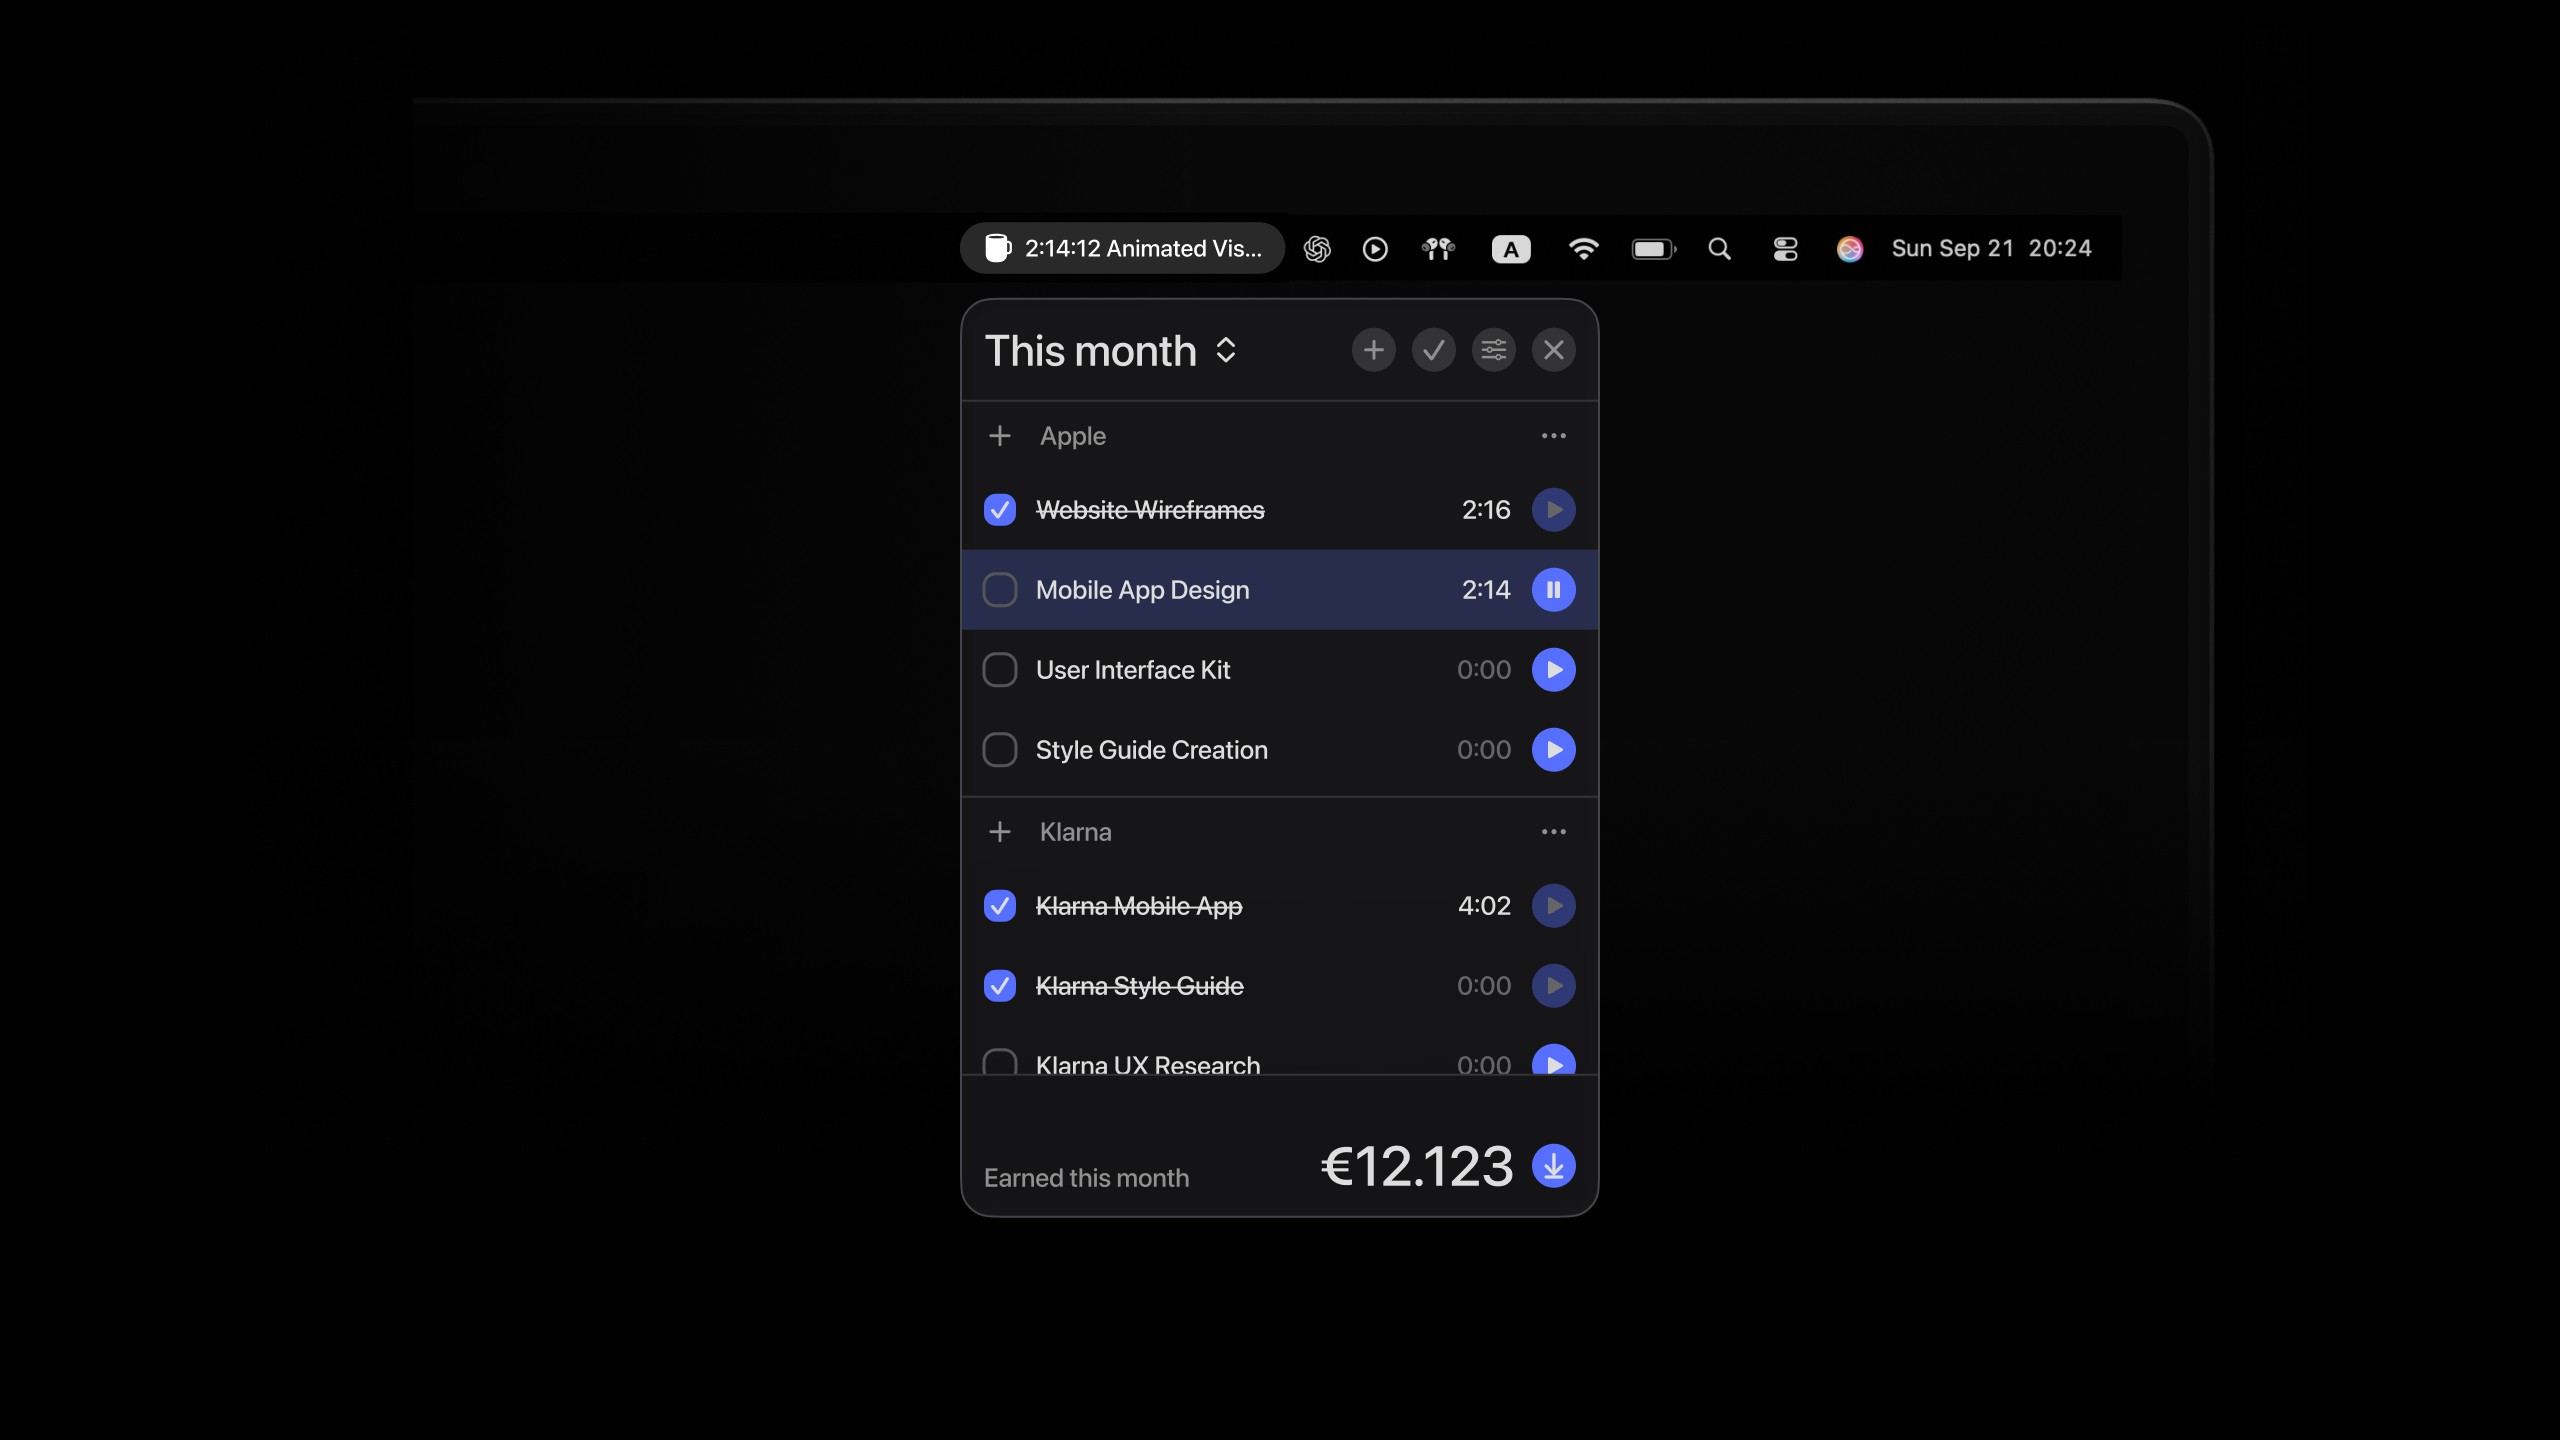
Task: Open Control Center in the menu bar
Action: (1785, 249)
